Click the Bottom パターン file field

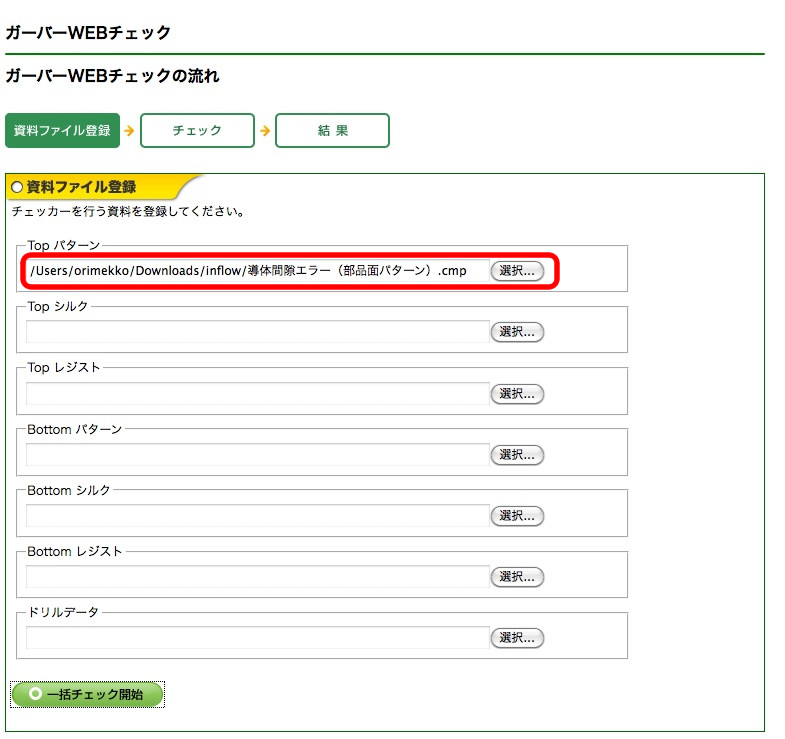[257, 455]
